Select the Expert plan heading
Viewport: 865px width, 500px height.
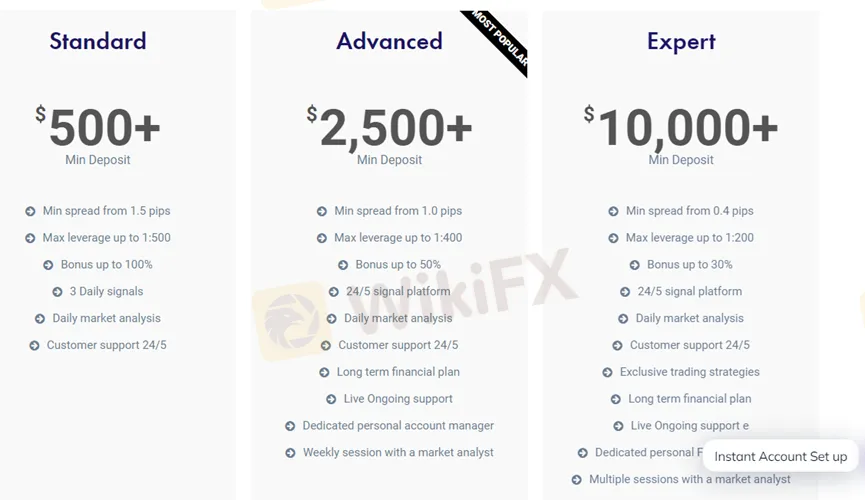(x=681, y=41)
